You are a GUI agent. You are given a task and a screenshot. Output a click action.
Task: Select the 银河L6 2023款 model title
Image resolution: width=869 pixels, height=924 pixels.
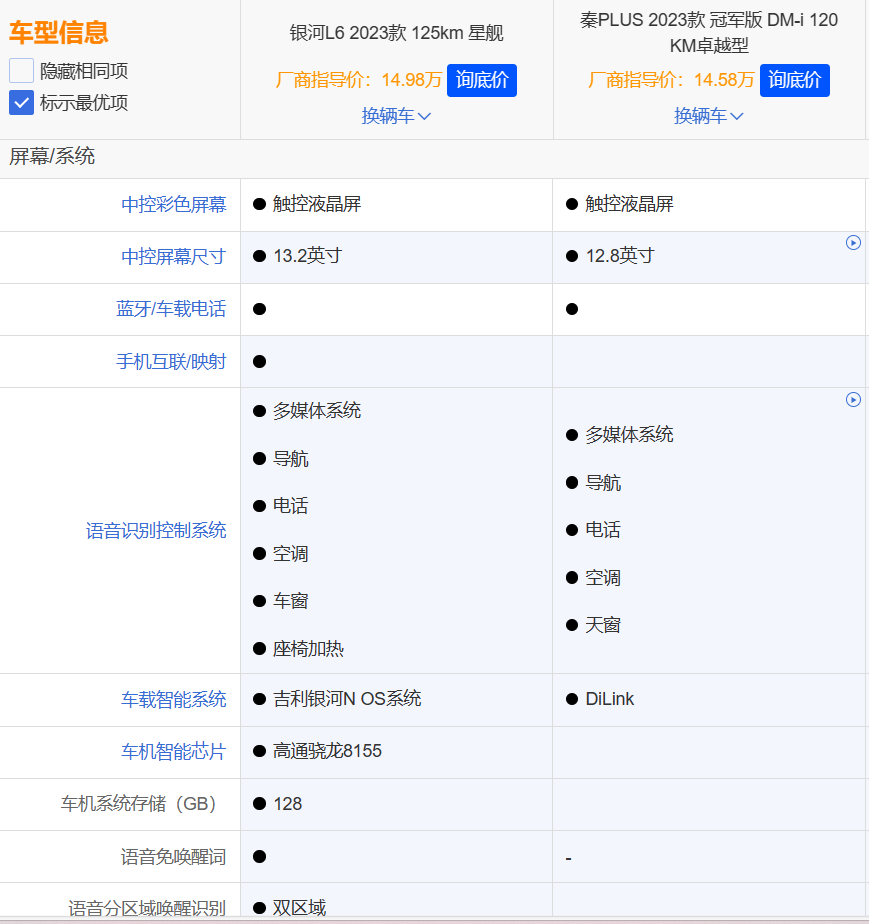pos(396,33)
